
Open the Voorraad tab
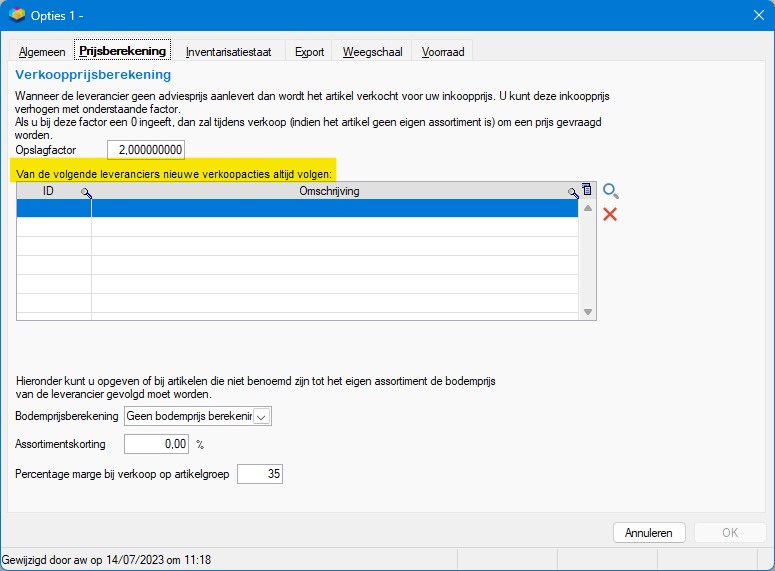(443, 52)
